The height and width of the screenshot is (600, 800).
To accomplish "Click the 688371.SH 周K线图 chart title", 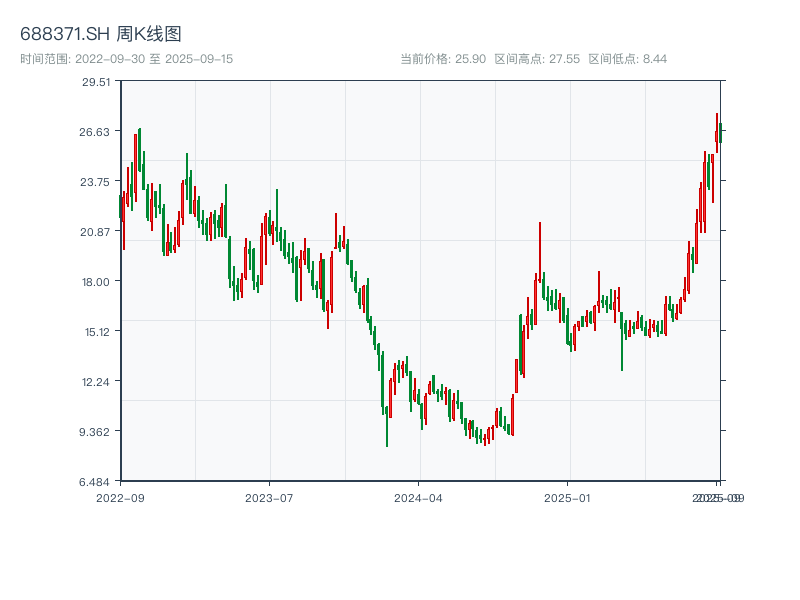I will coord(101,35).
